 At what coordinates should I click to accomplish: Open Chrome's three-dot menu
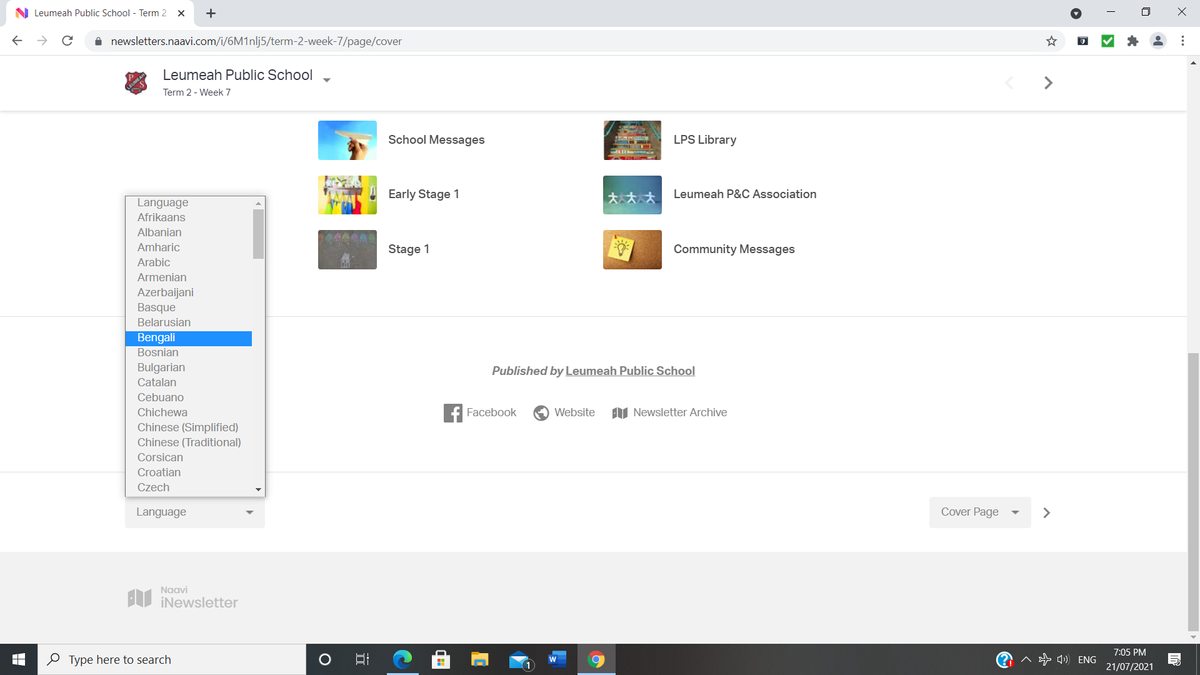click(1182, 41)
